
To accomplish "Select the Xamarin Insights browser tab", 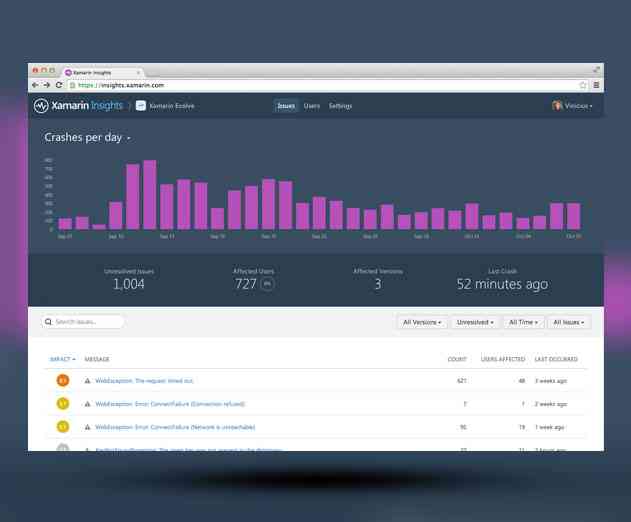I will click(x=101, y=72).
